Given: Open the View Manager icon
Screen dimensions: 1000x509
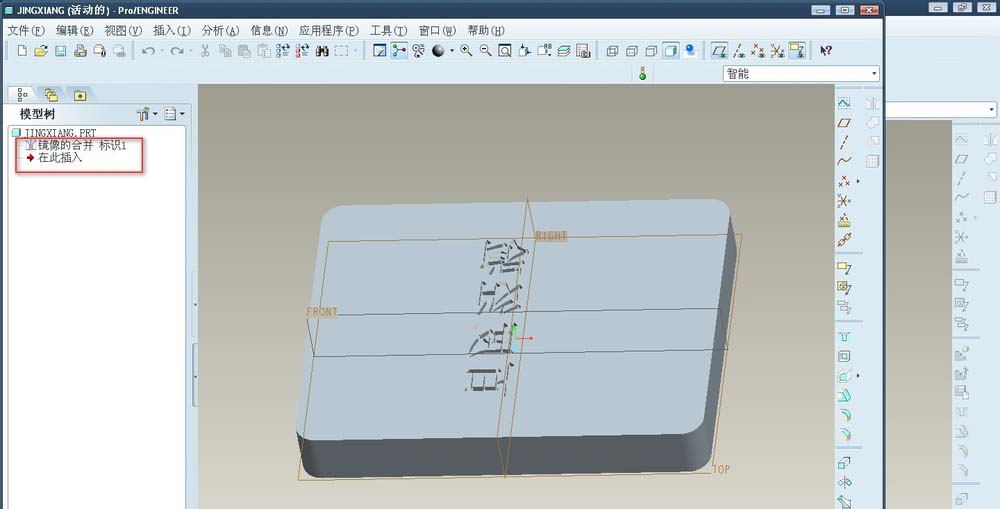Looking at the screenshot, I should pos(583,51).
